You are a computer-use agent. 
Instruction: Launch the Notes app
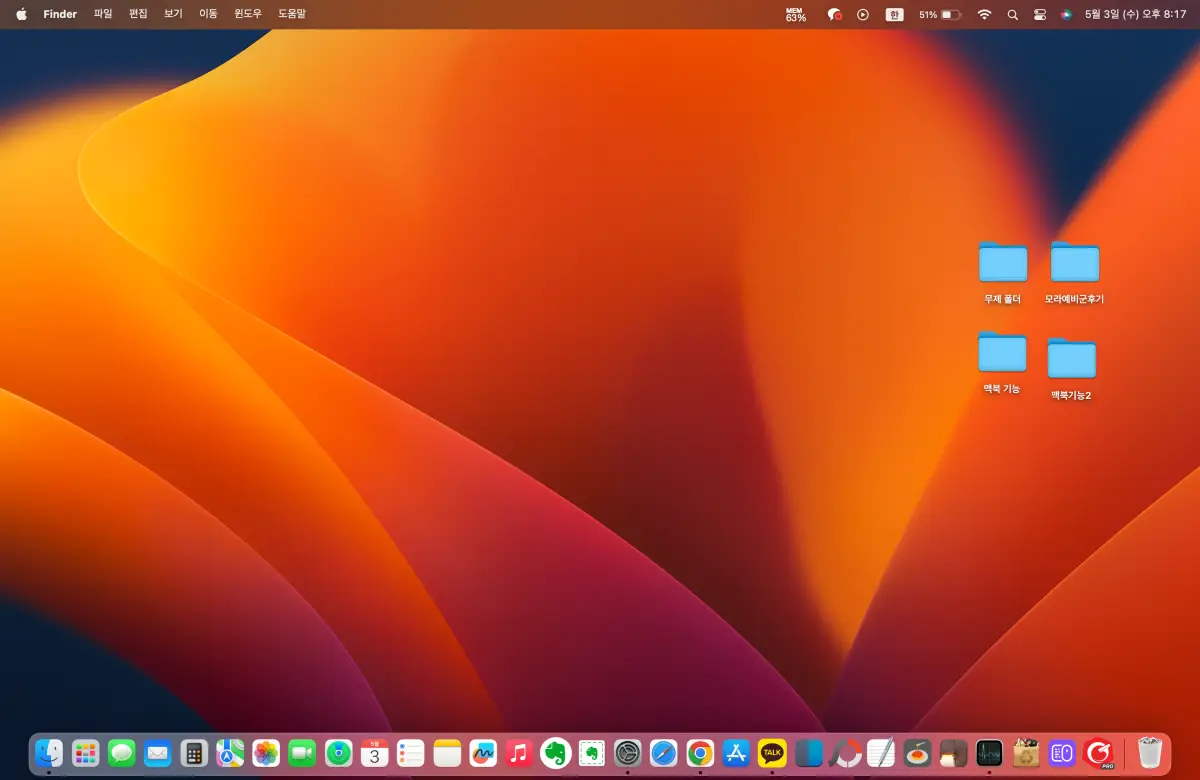[446, 753]
